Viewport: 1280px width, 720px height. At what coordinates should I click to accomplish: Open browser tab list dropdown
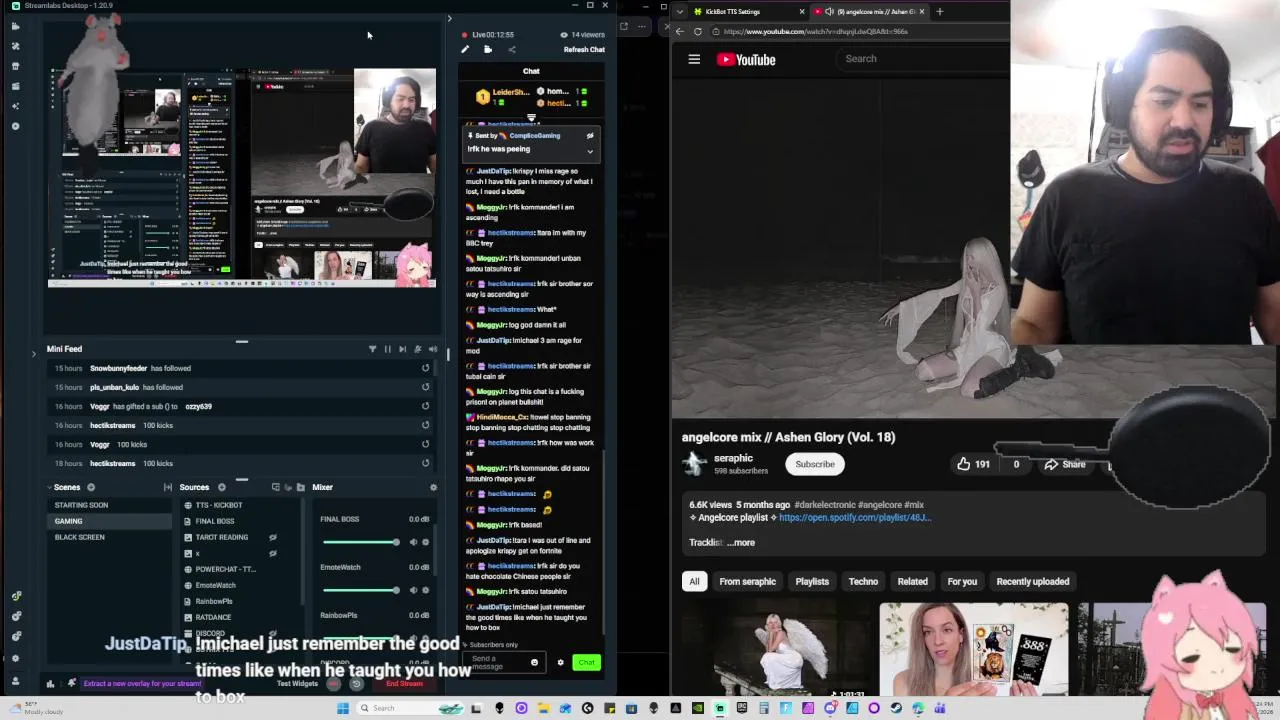(x=680, y=11)
